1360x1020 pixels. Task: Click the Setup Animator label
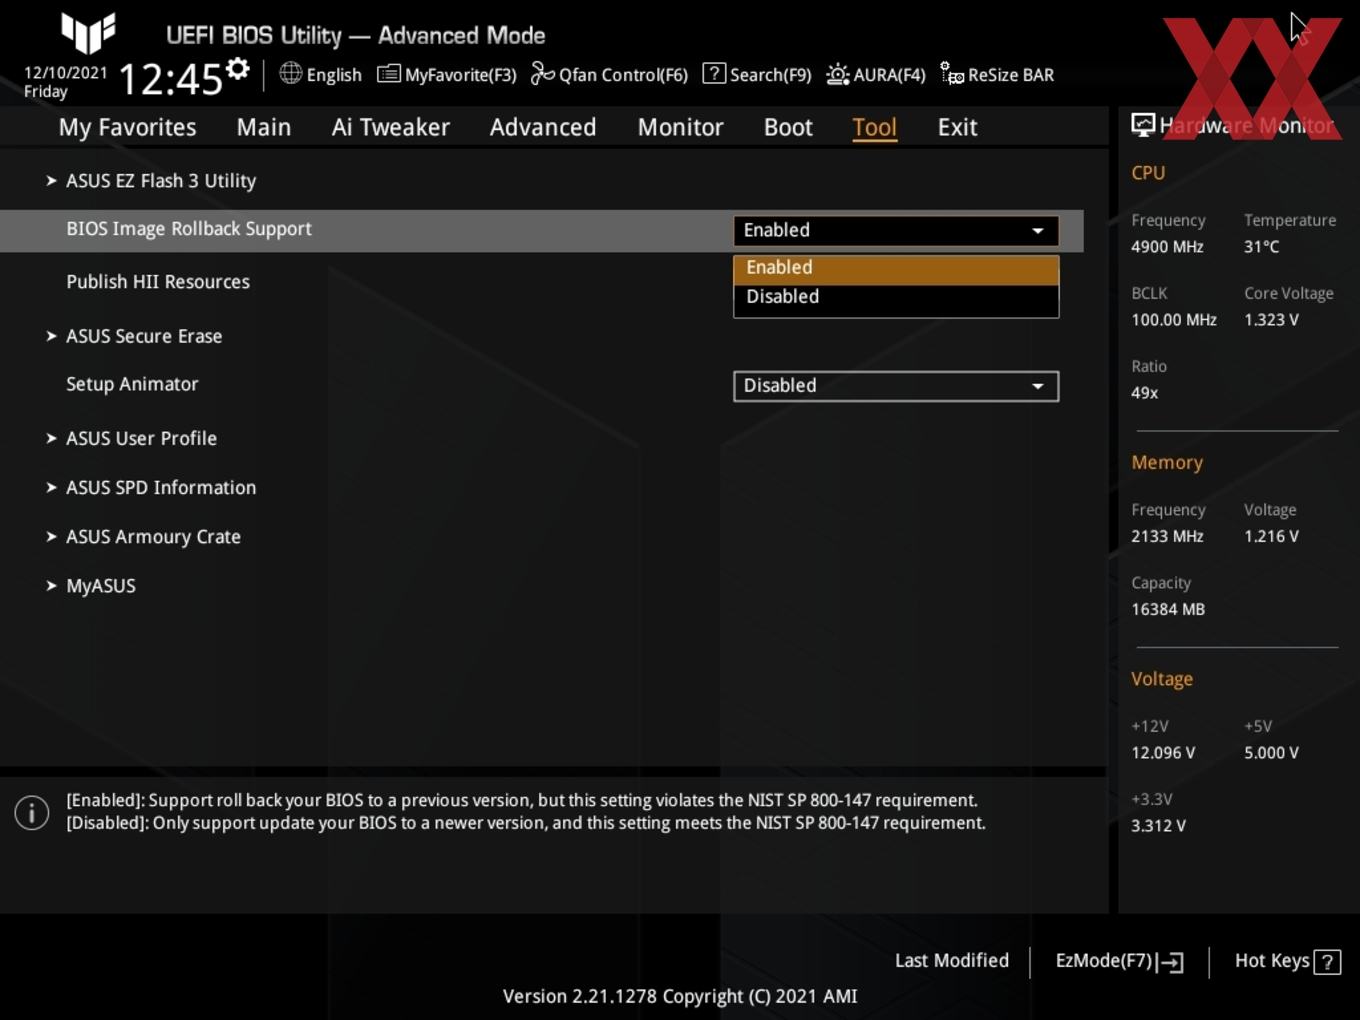[x=132, y=384]
